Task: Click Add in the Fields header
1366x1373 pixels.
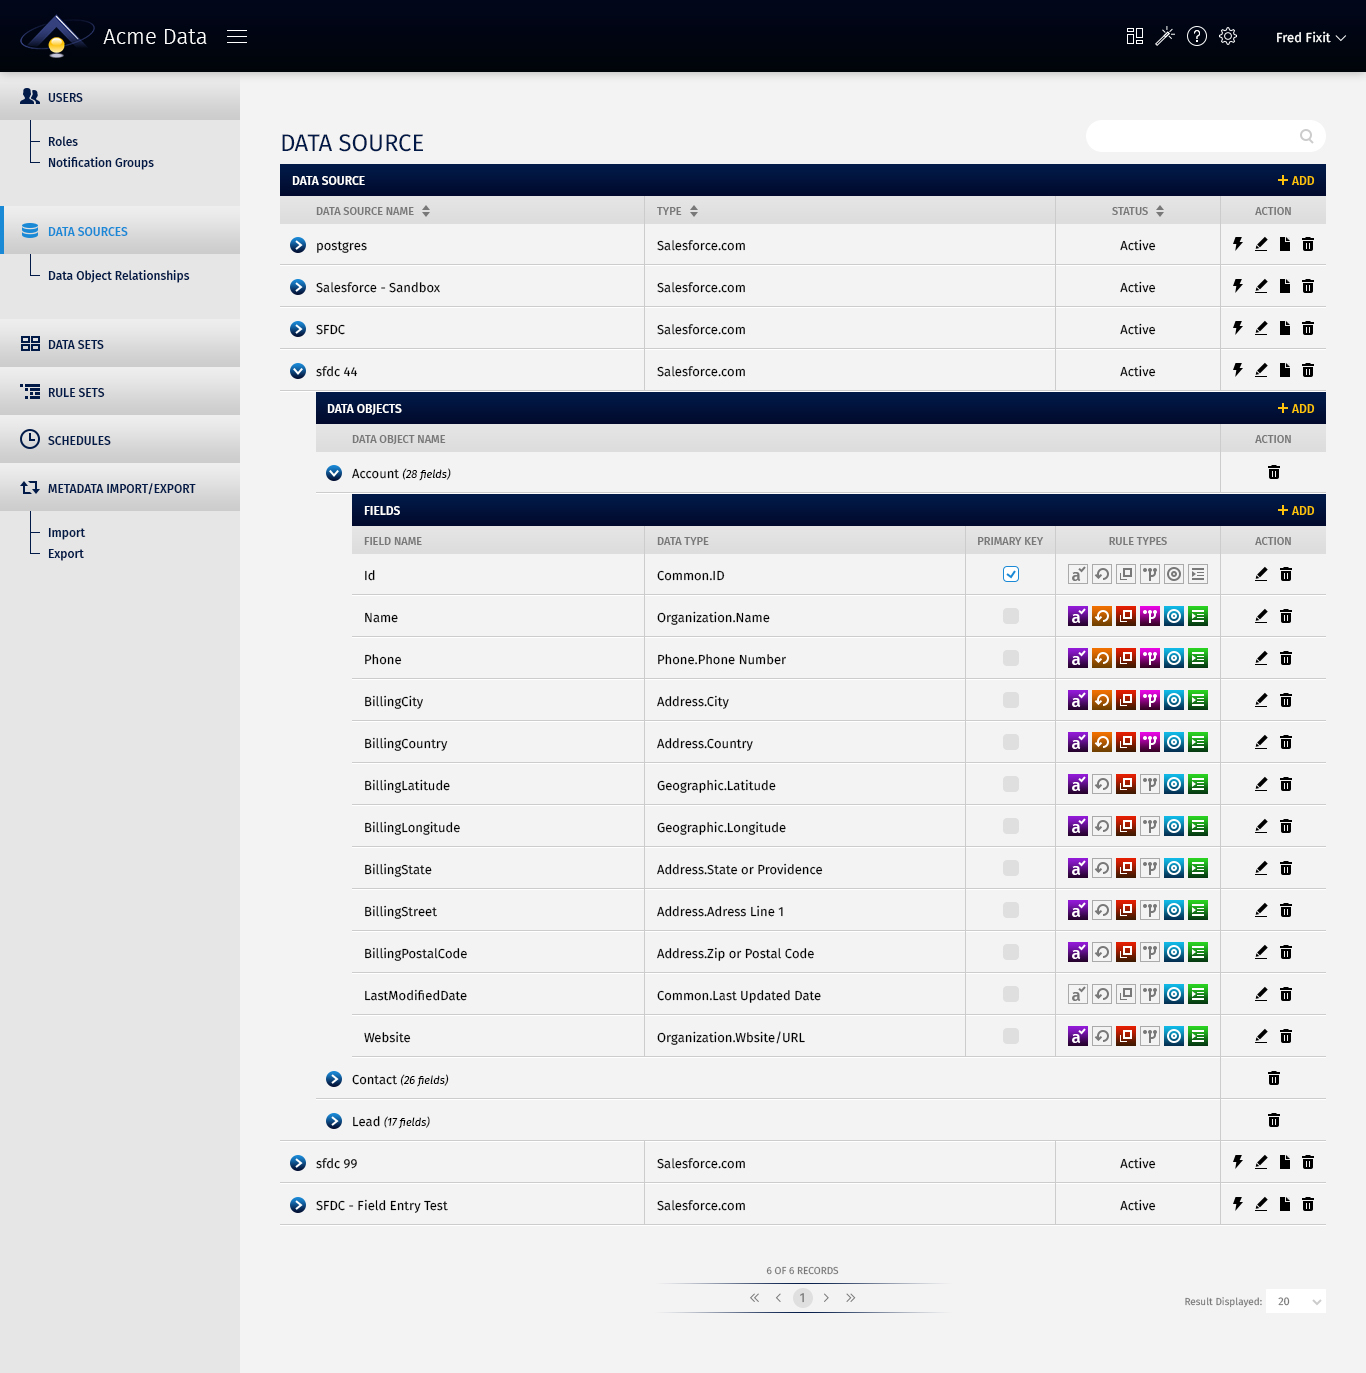Action: pos(1296,510)
